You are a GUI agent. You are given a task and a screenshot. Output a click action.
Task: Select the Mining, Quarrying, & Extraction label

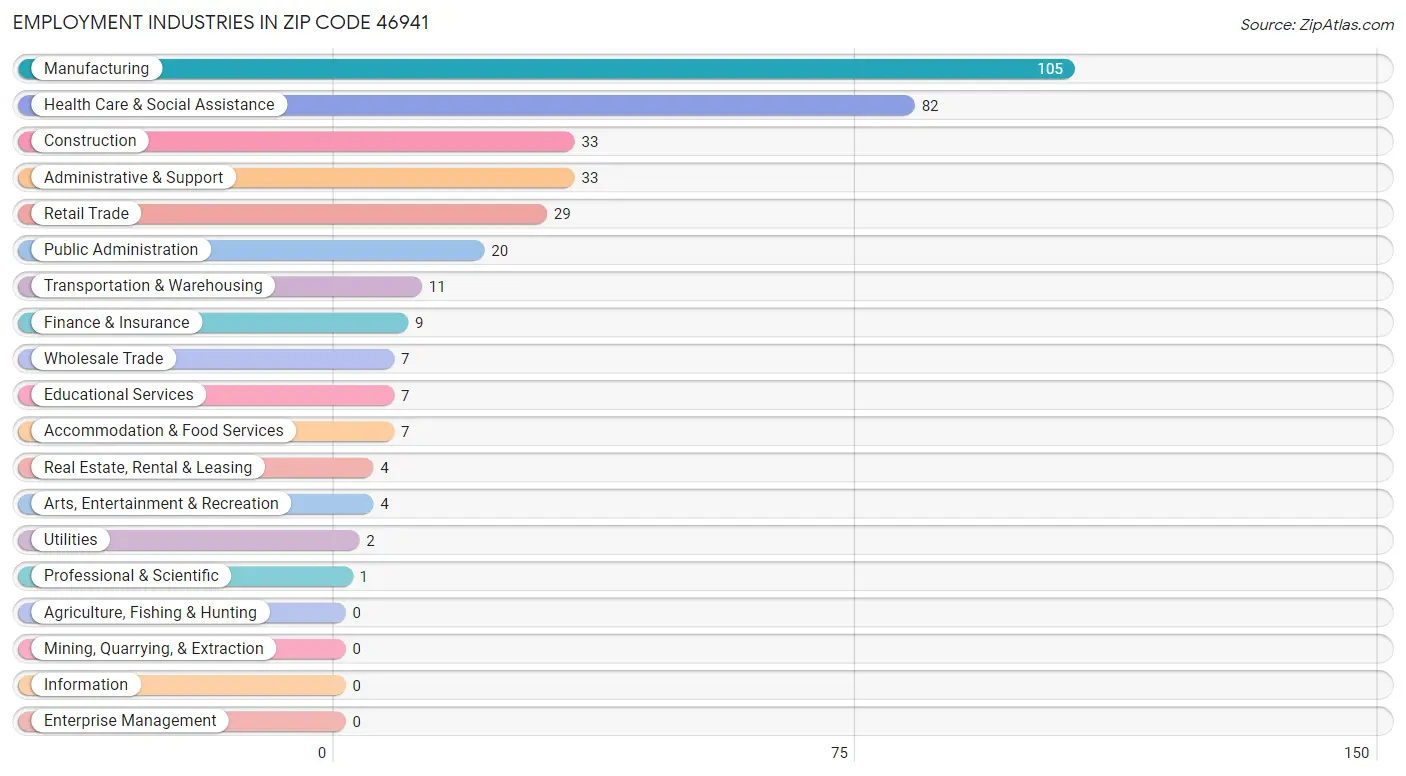click(x=154, y=648)
